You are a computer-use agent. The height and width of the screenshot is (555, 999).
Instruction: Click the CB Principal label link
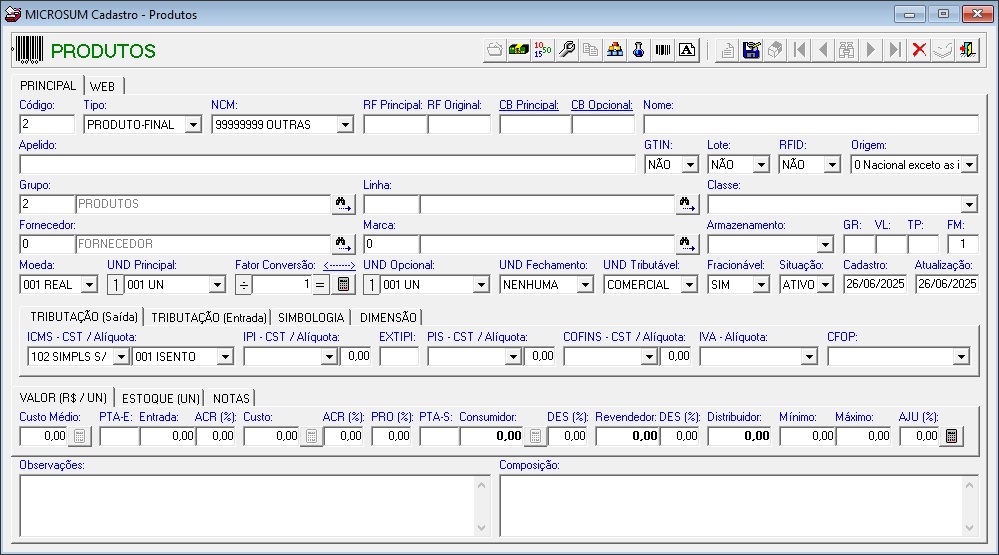[529, 105]
